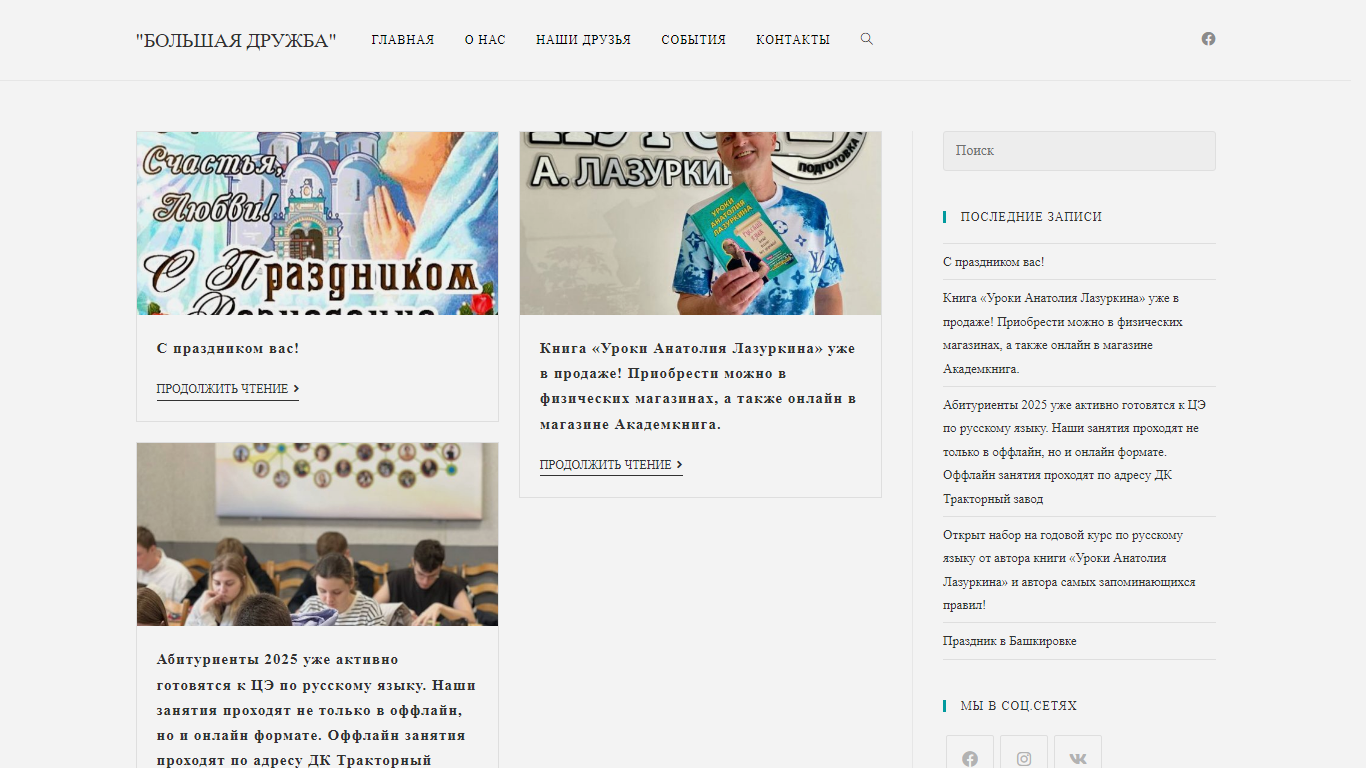
Task: Open sidebar link Праздник в Башкировке
Action: [1010, 641]
